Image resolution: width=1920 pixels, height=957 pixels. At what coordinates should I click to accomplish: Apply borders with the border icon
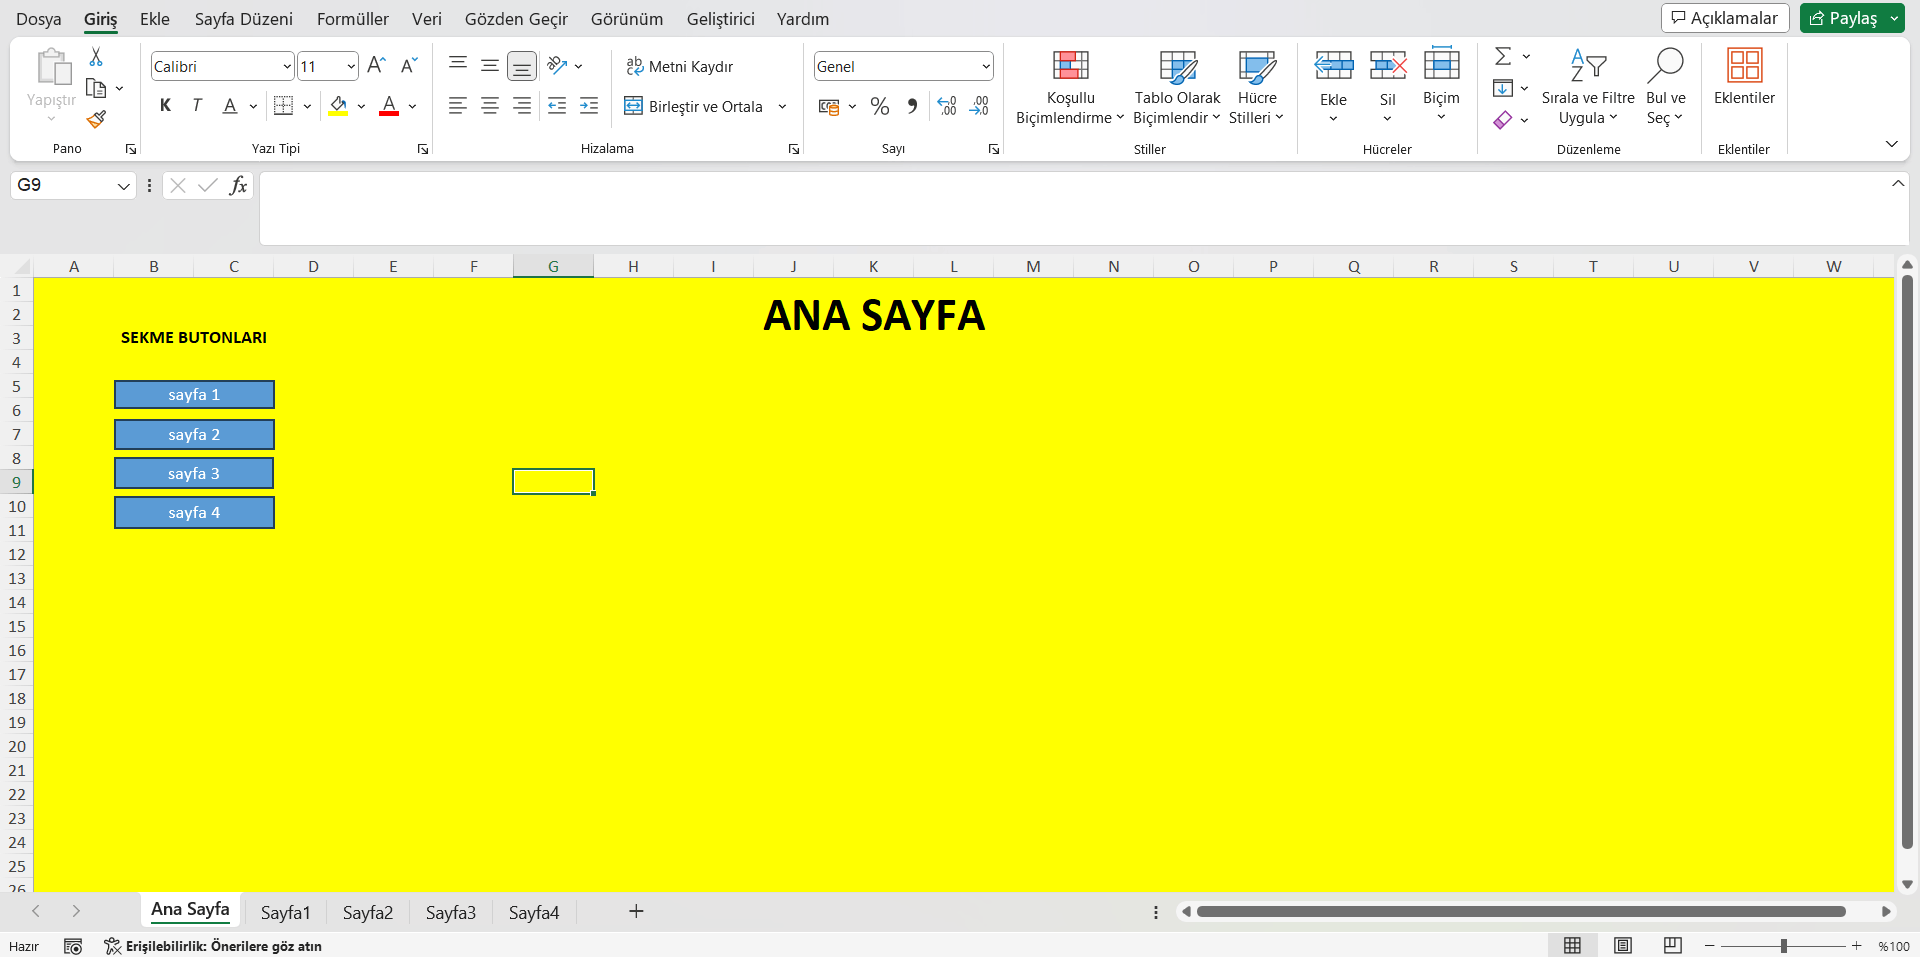click(x=283, y=106)
